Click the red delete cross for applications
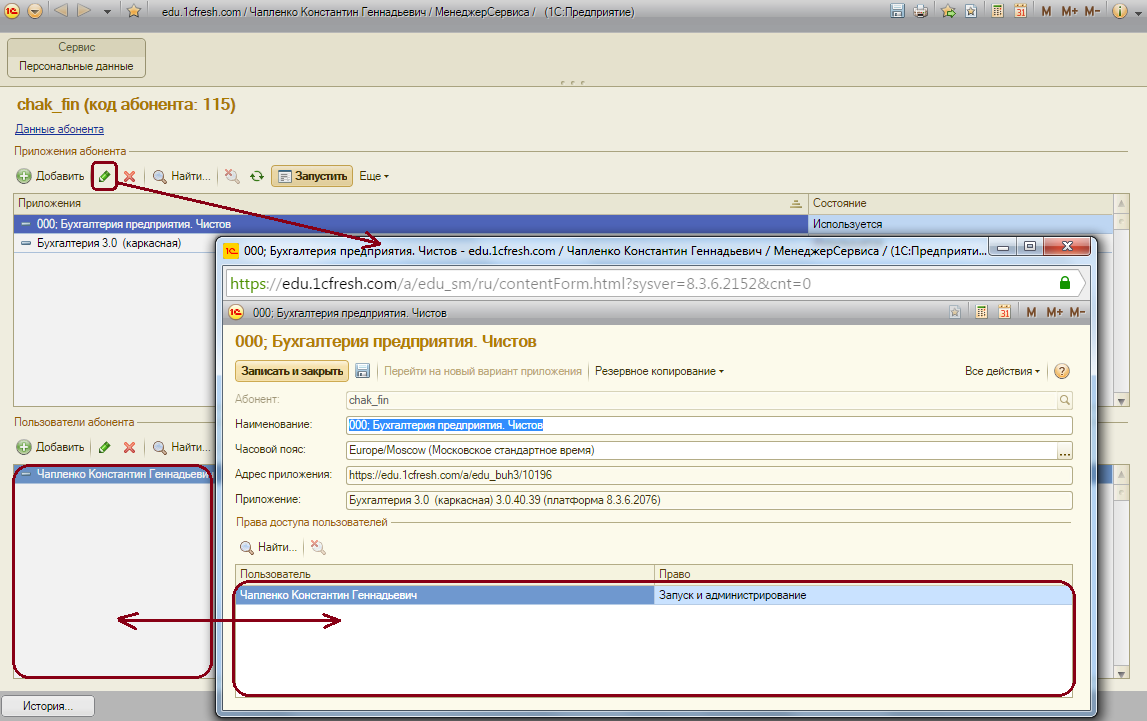 129,176
